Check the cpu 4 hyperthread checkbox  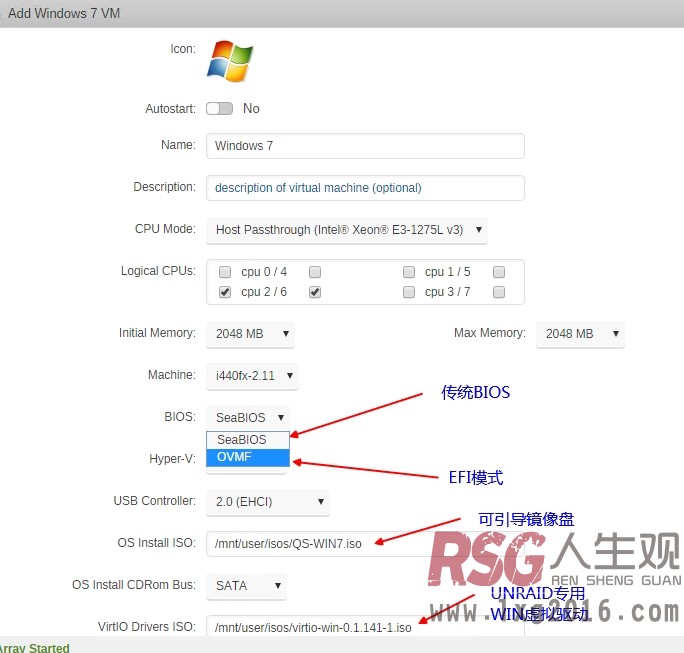tap(315, 272)
